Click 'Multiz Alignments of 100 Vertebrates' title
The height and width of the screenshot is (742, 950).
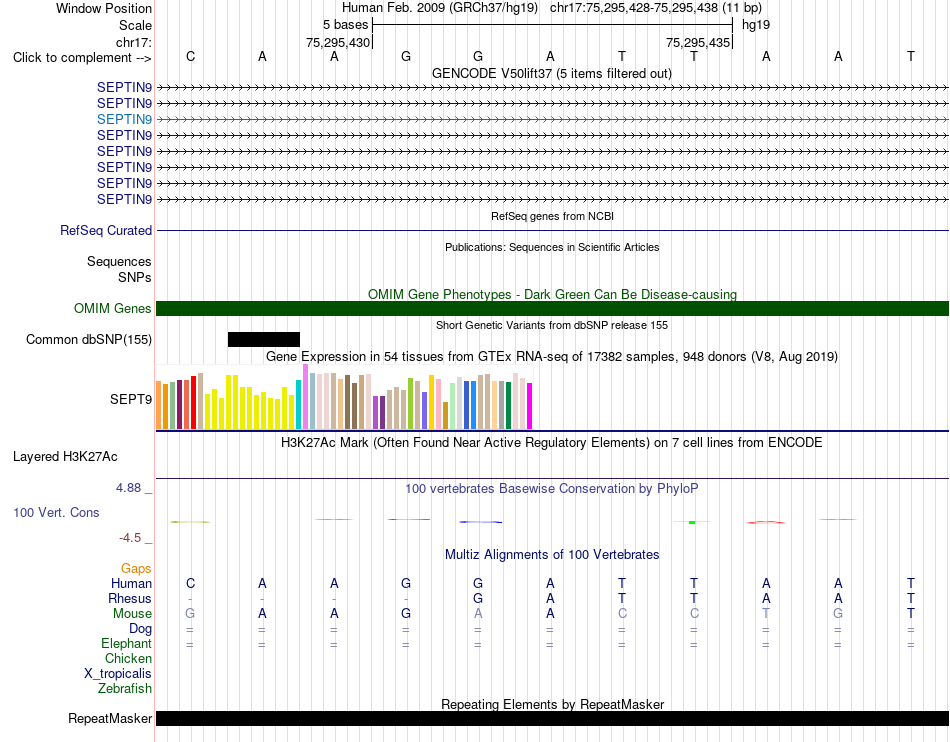[552, 554]
